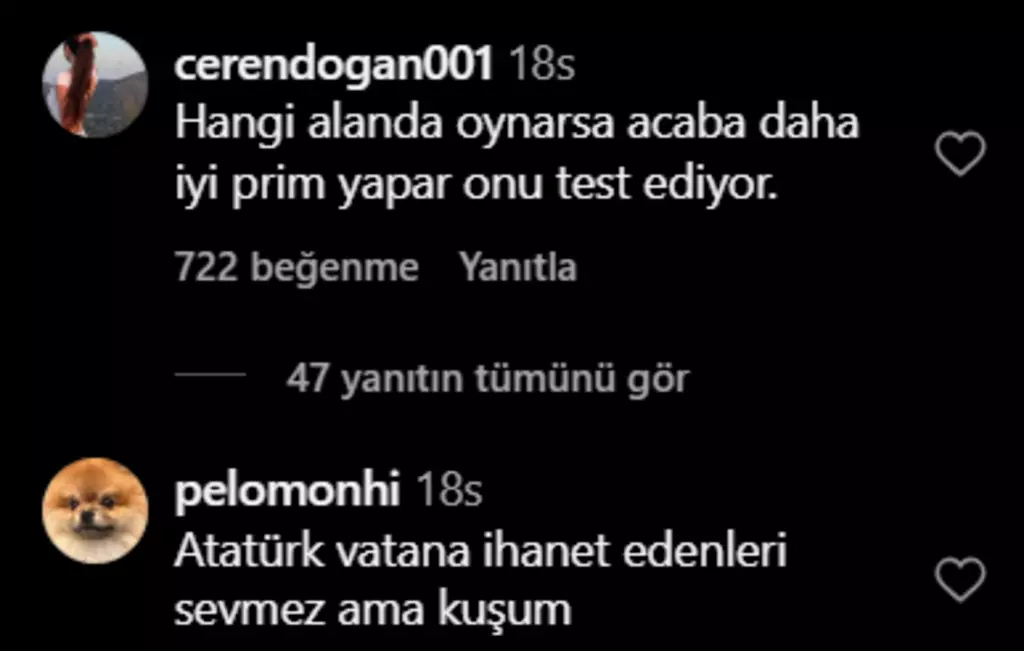Click the word 'Atatürk' in pelomonhi's comment

pos(249,550)
